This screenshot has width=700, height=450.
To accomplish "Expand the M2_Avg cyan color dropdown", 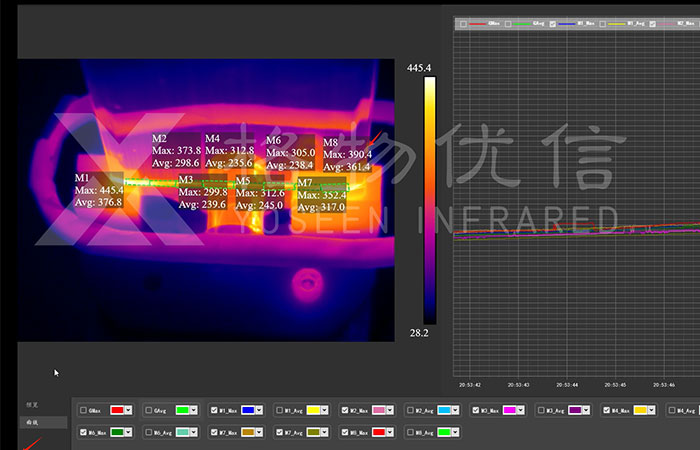I will click(454, 410).
